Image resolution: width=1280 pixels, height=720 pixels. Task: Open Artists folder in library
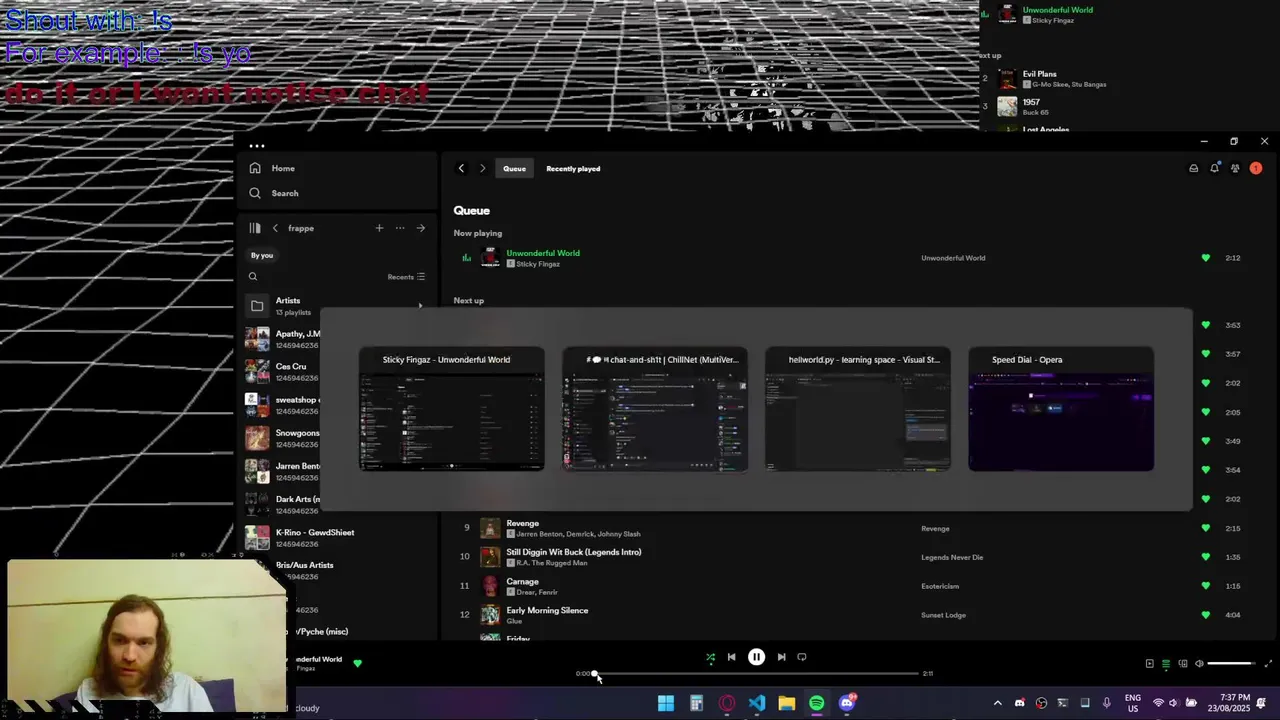335,305
